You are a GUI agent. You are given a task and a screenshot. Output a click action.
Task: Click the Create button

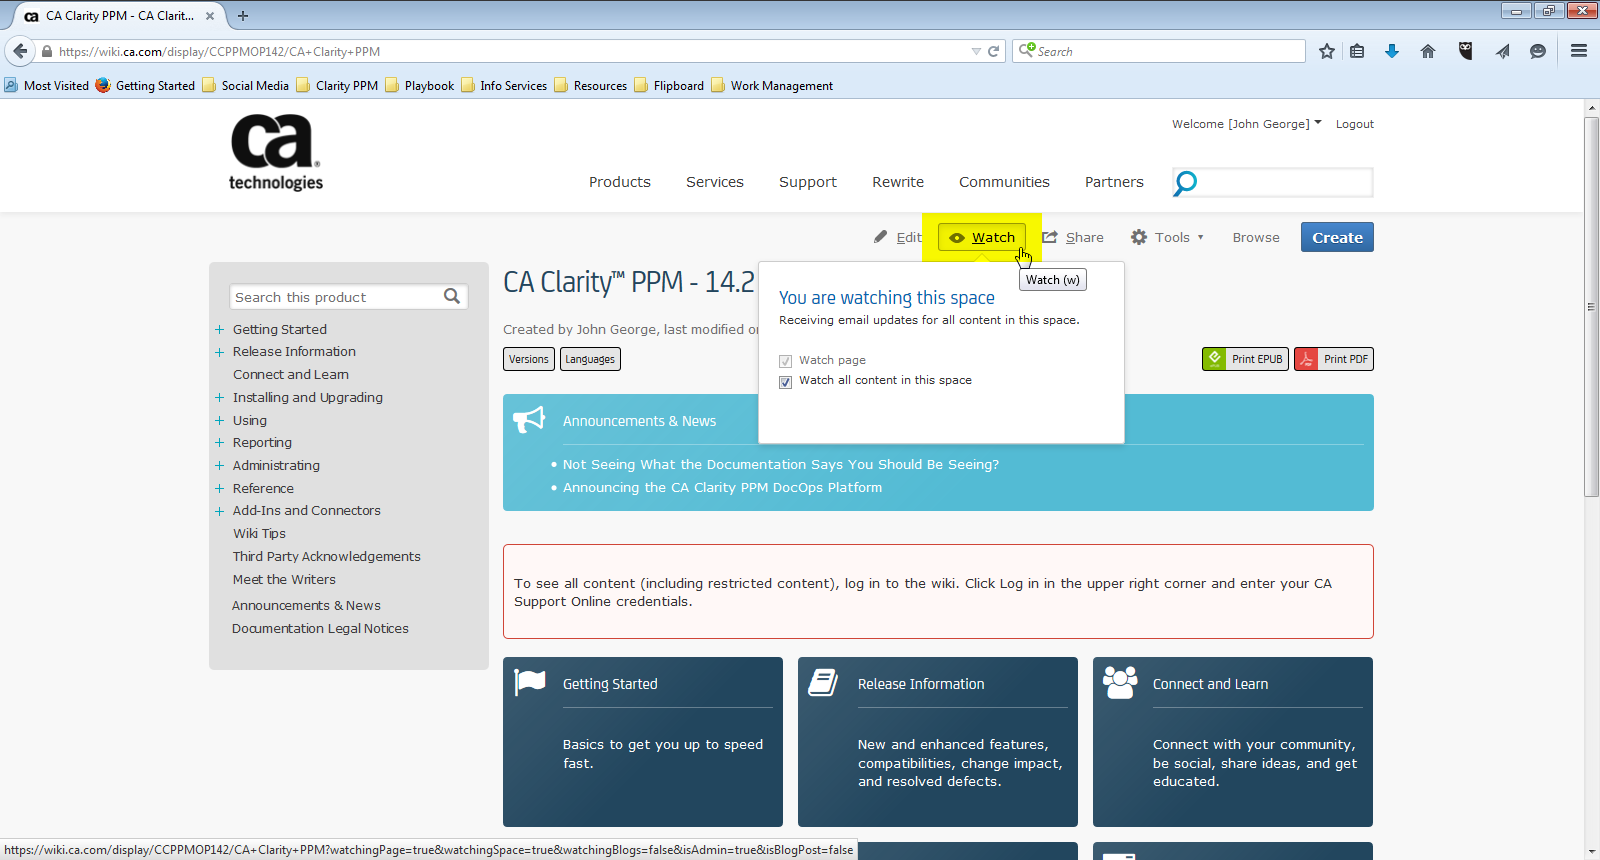[x=1337, y=237]
